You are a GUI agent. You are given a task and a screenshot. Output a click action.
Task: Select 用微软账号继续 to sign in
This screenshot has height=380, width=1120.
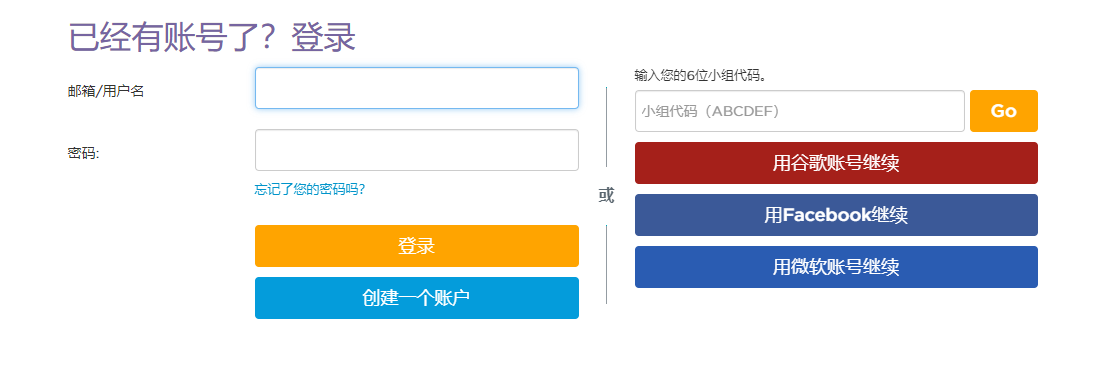click(x=836, y=267)
